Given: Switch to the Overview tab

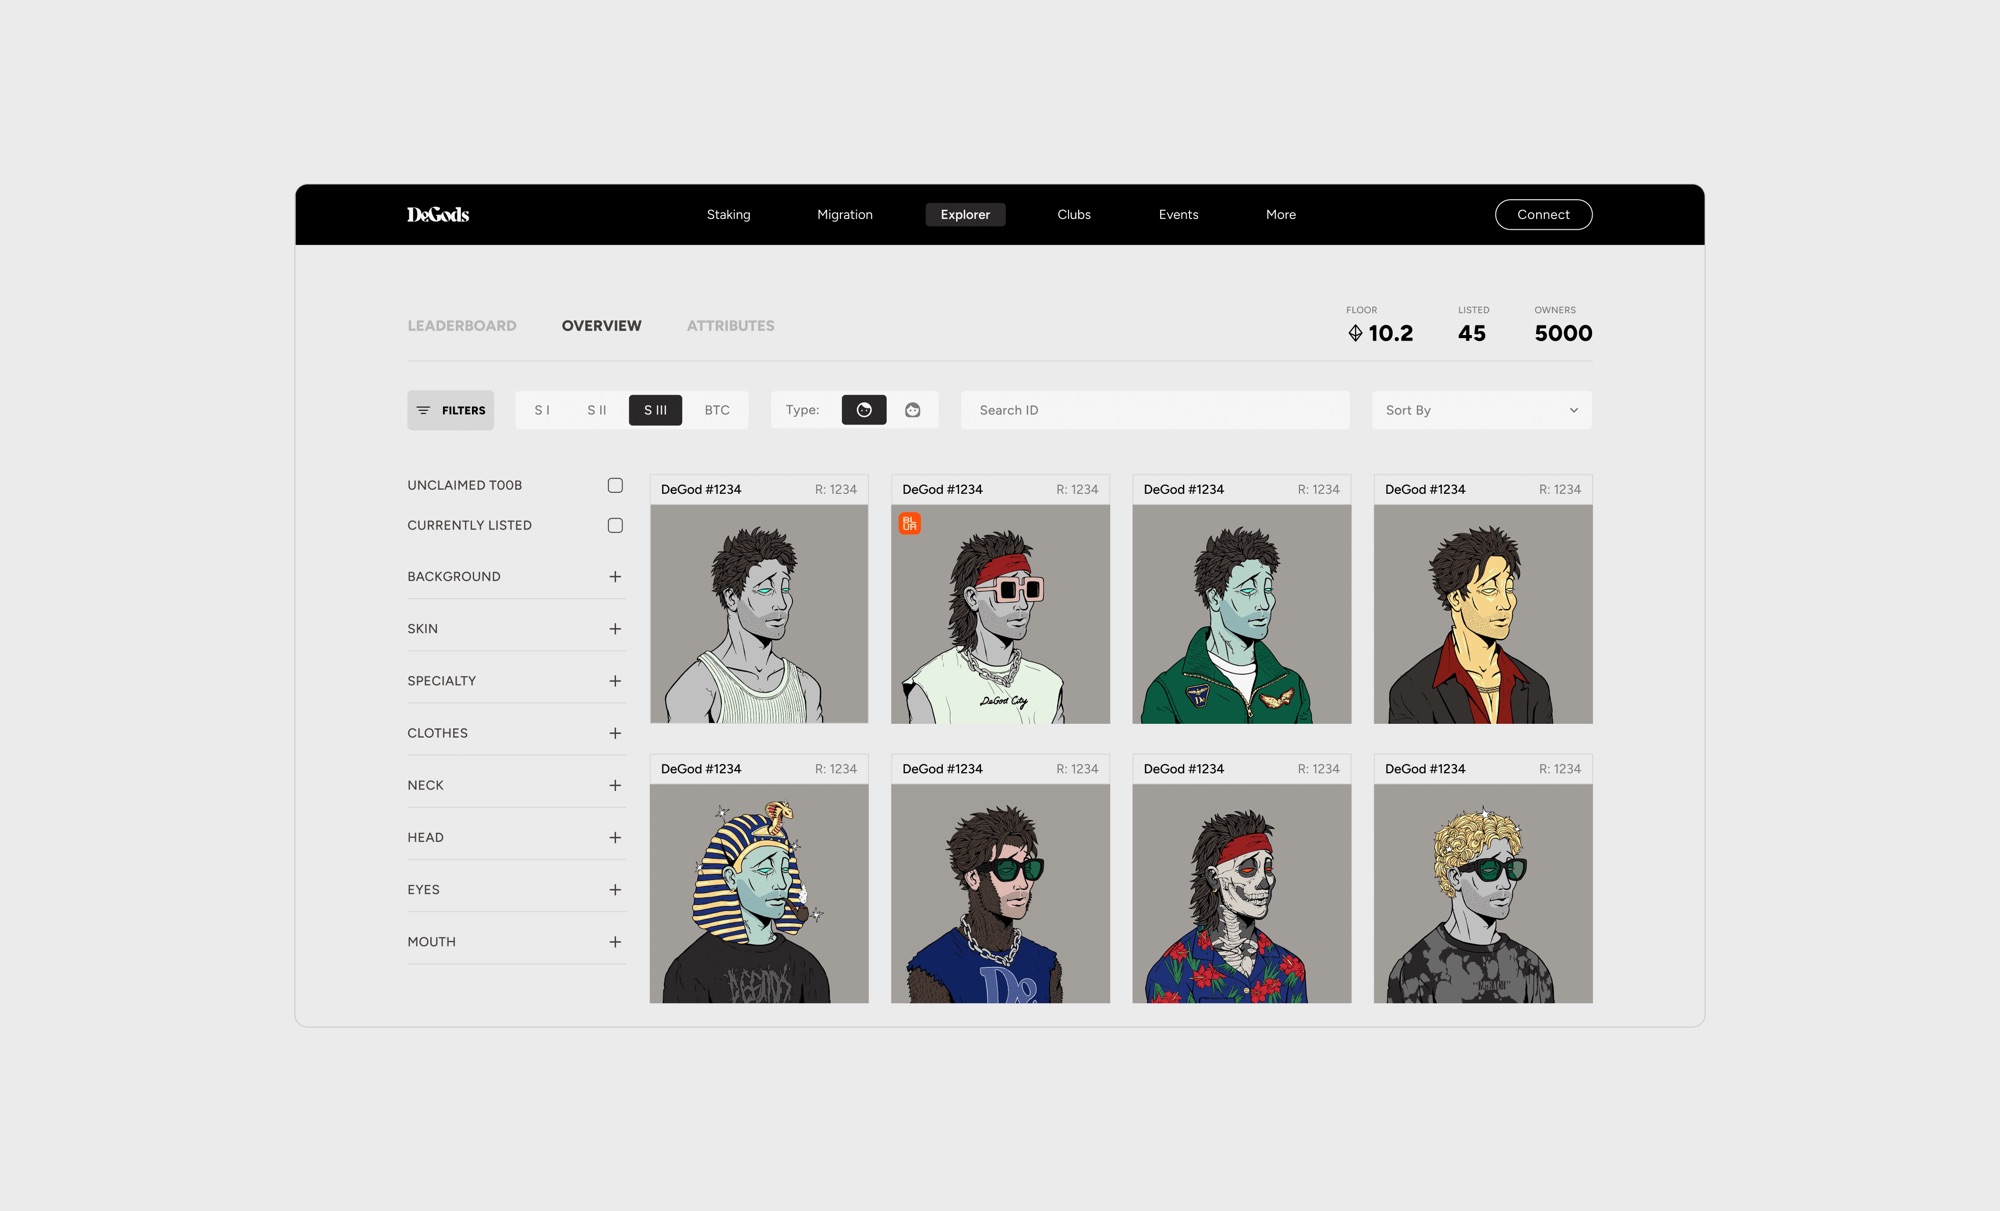Looking at the screenshot, I should [601, 326].
